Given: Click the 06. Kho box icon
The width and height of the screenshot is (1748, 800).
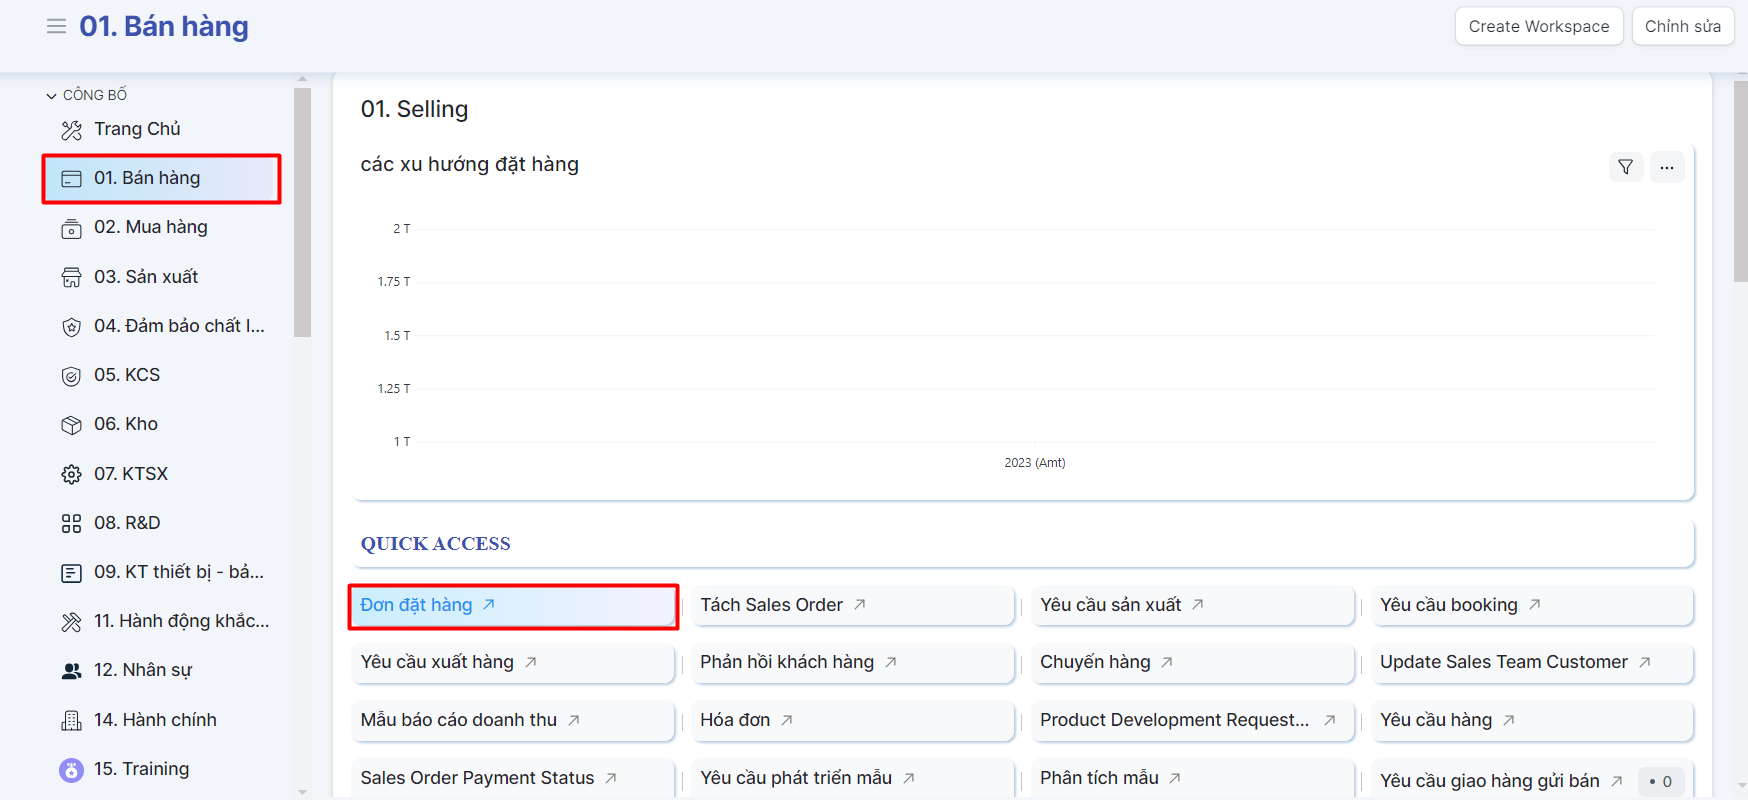Looking at the screenshot, I should click(x=71, y=425).
